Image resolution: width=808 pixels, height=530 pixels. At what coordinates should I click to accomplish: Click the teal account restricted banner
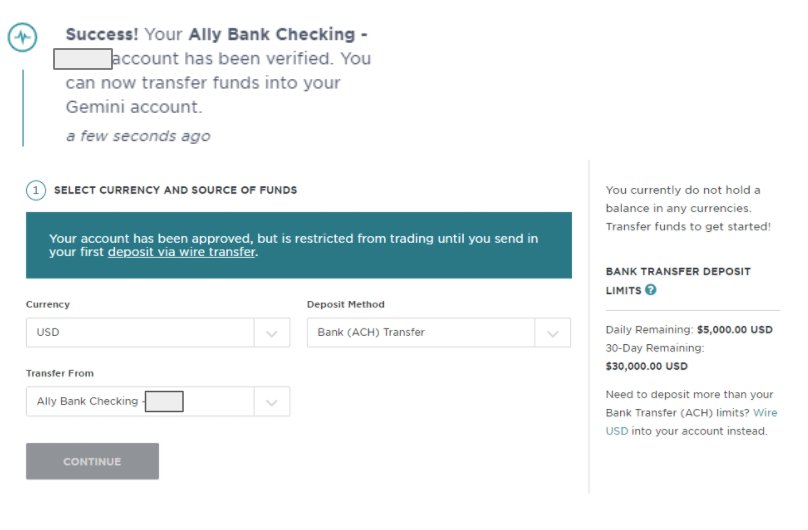[299, 245]
